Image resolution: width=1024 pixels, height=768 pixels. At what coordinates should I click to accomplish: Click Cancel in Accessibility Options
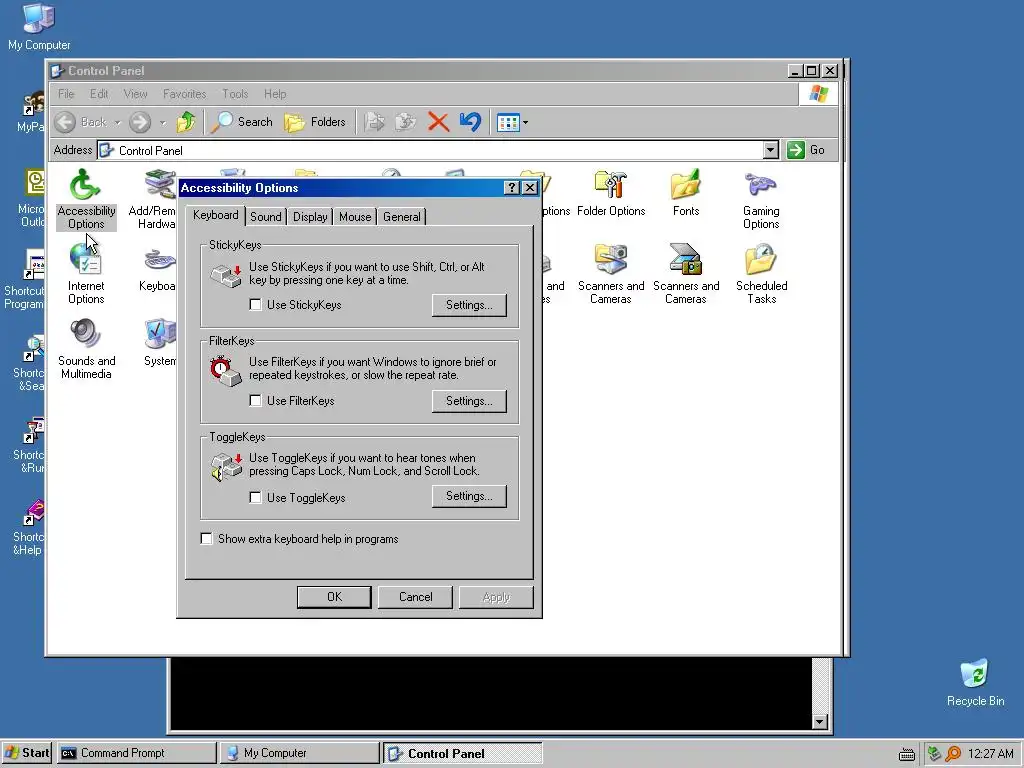click(415, 597)
